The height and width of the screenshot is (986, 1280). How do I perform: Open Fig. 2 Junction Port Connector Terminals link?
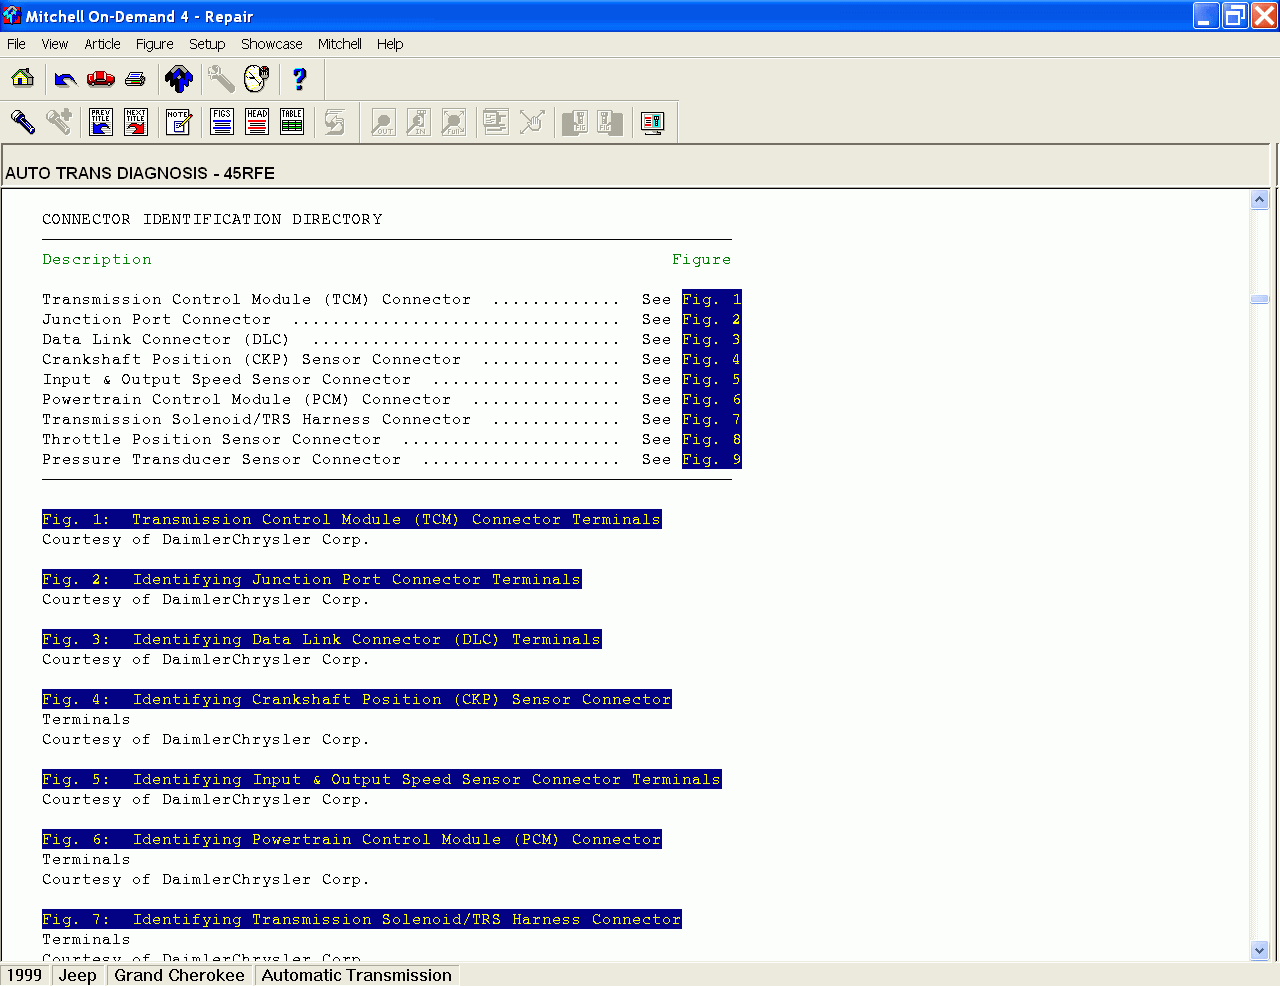(x=312, y=579)
